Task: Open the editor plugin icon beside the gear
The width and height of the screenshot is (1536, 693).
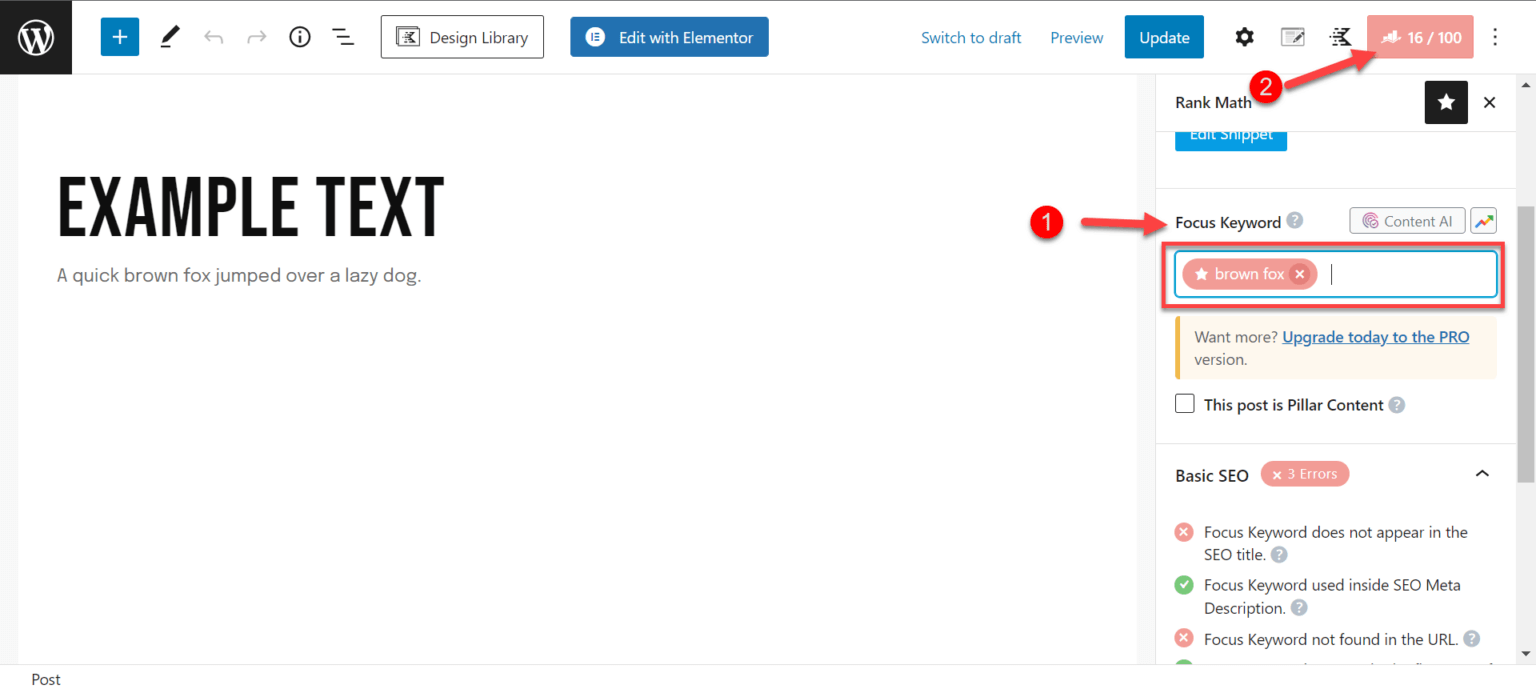Action: (1293, 37)
